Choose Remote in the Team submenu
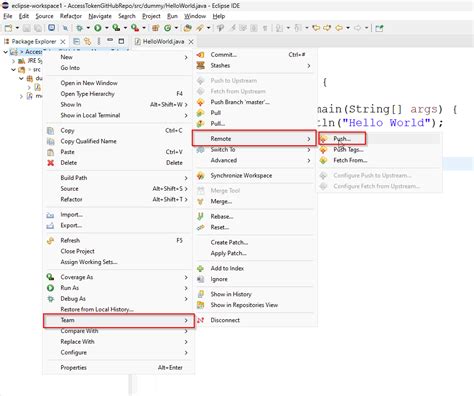Viewport: 474px width, 396px height. coord(254,138)
